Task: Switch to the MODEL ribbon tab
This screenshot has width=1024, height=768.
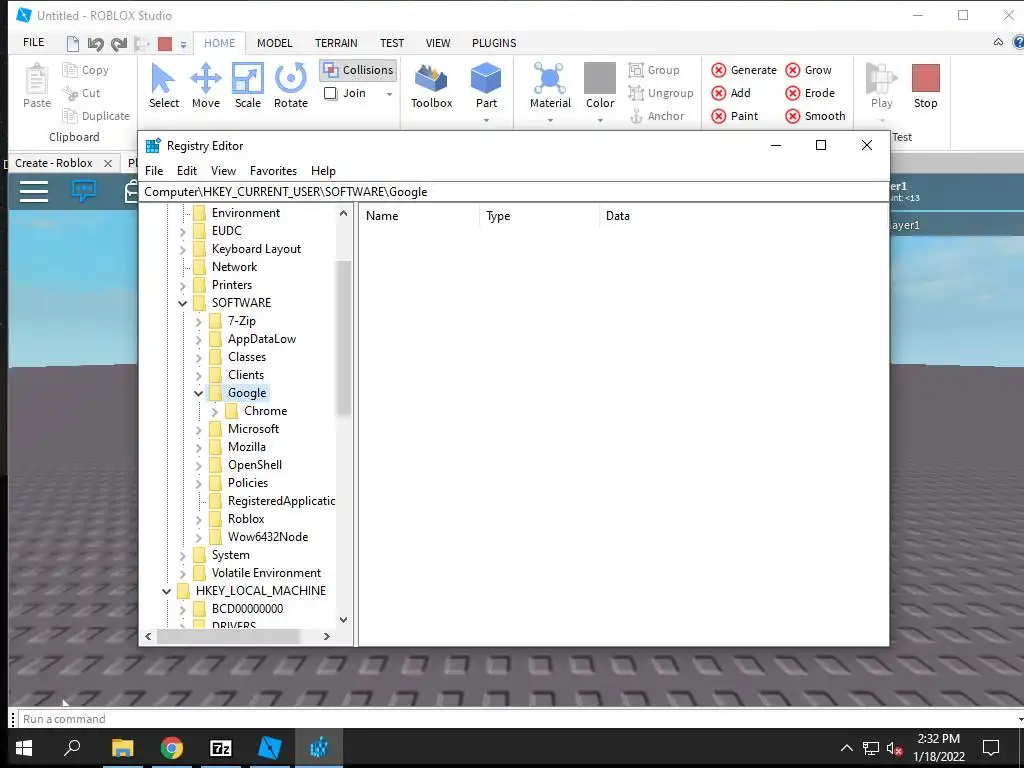Action: [274, 43]
